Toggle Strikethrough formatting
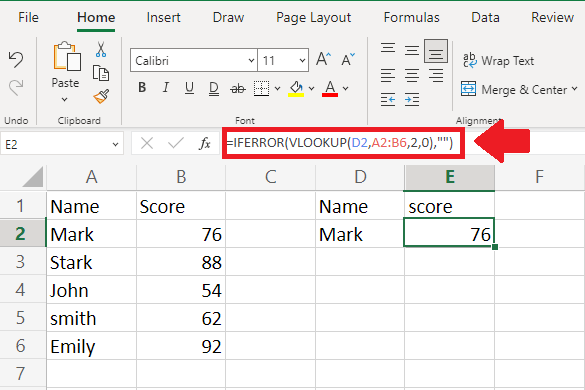585x390 pixels. click(x=238, y=89)
